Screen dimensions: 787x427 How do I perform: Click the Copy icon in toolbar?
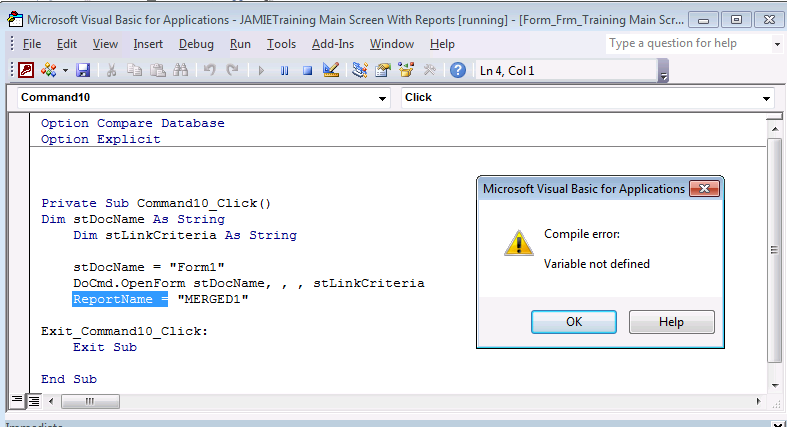point(135,70)
